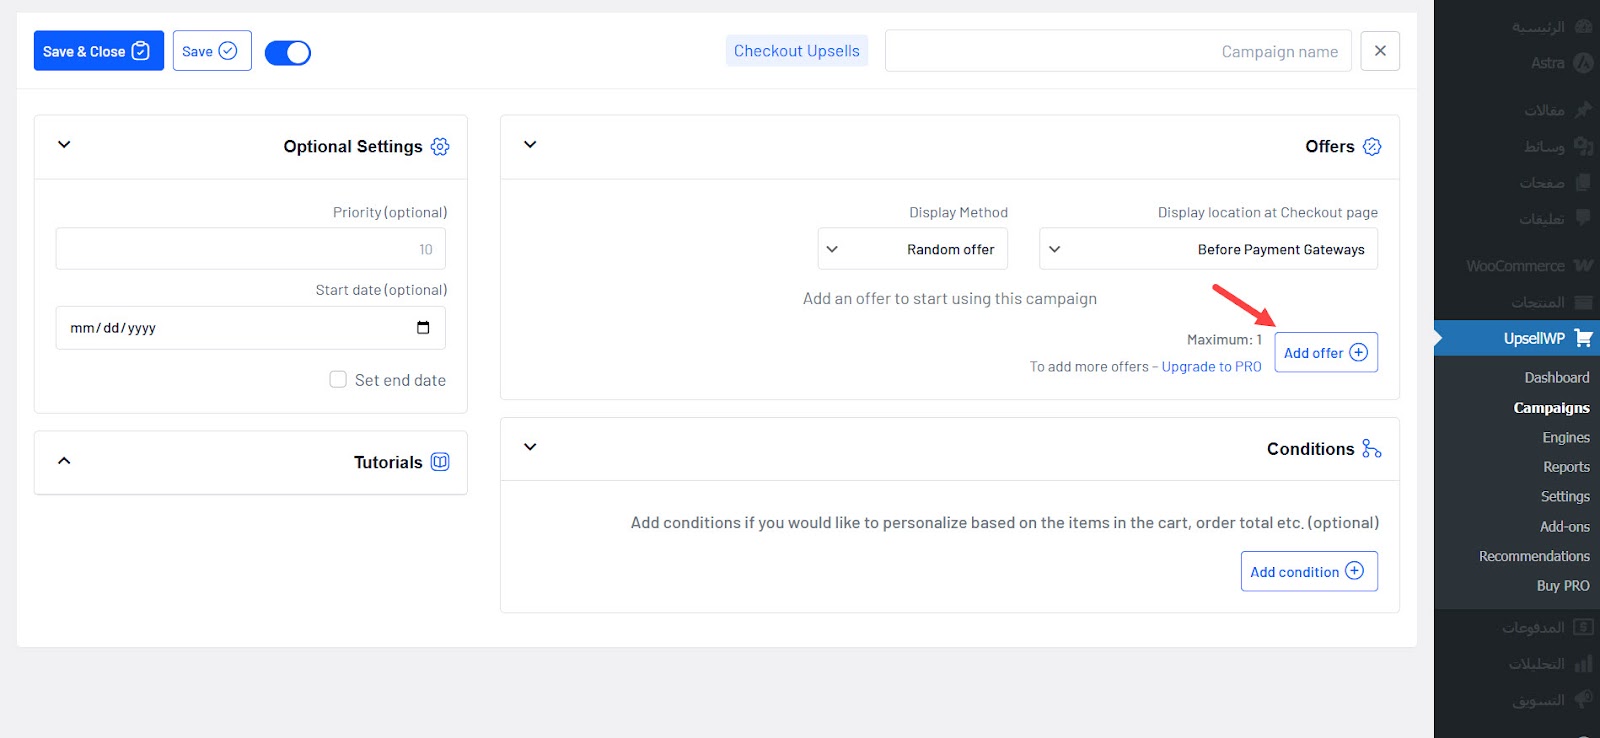
Task: Toggle the campaign status switch
Action: pos(288,53)
